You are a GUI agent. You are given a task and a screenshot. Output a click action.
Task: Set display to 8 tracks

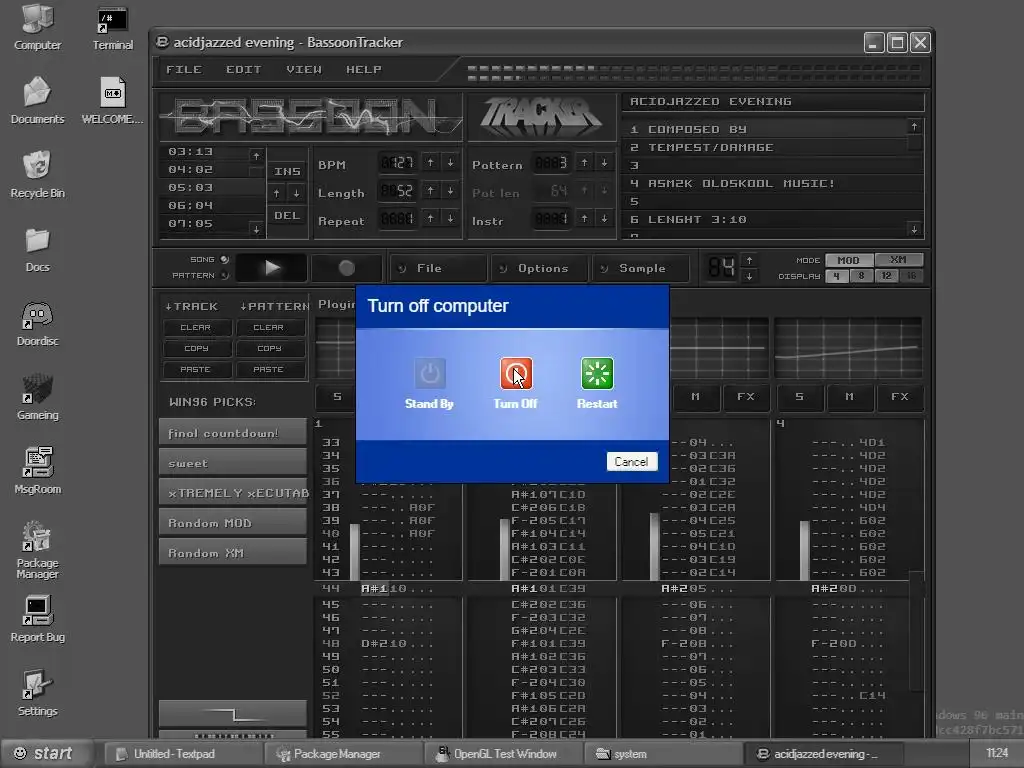[861, 276]
